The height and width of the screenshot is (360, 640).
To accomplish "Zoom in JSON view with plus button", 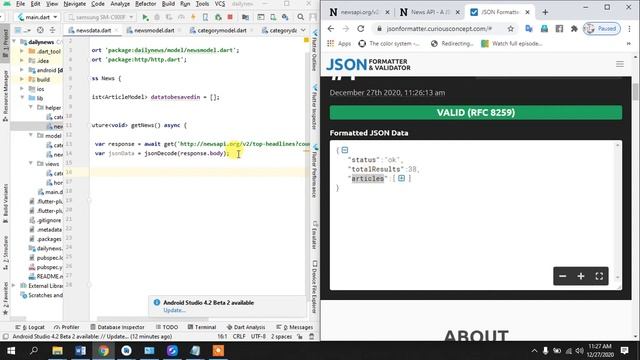I will tap(581, 276).
